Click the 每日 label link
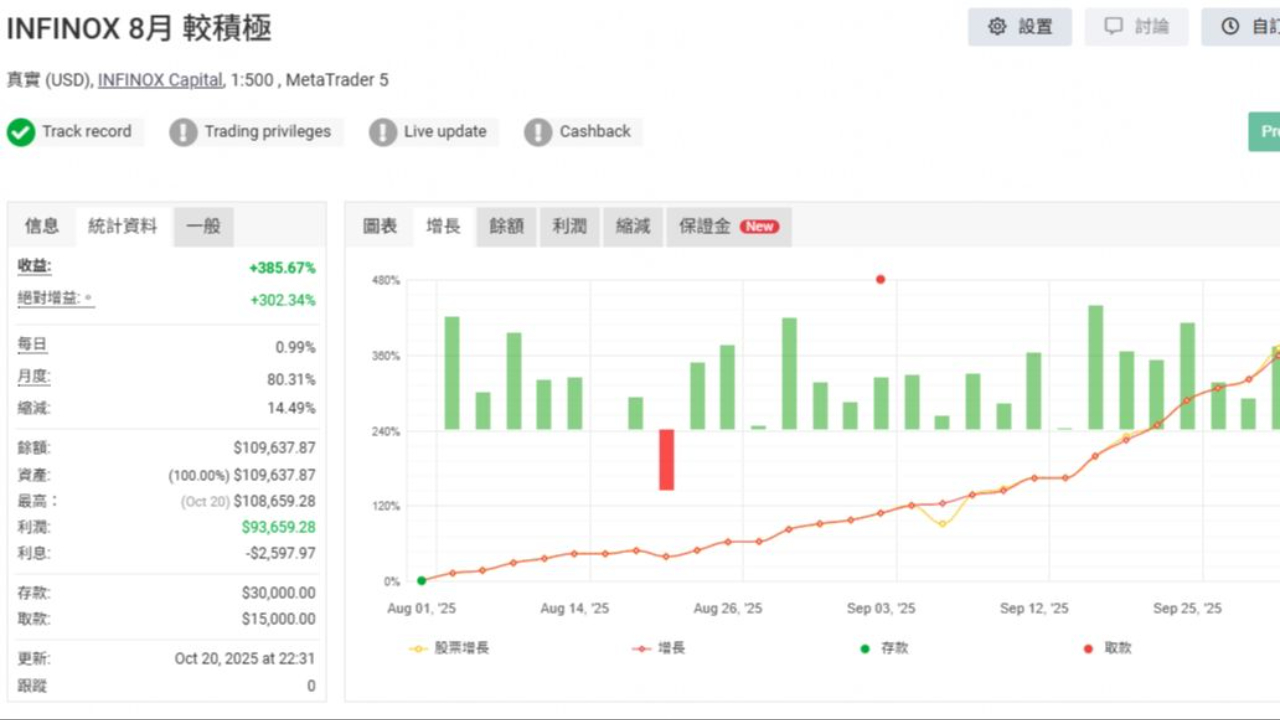 [32, 345]
